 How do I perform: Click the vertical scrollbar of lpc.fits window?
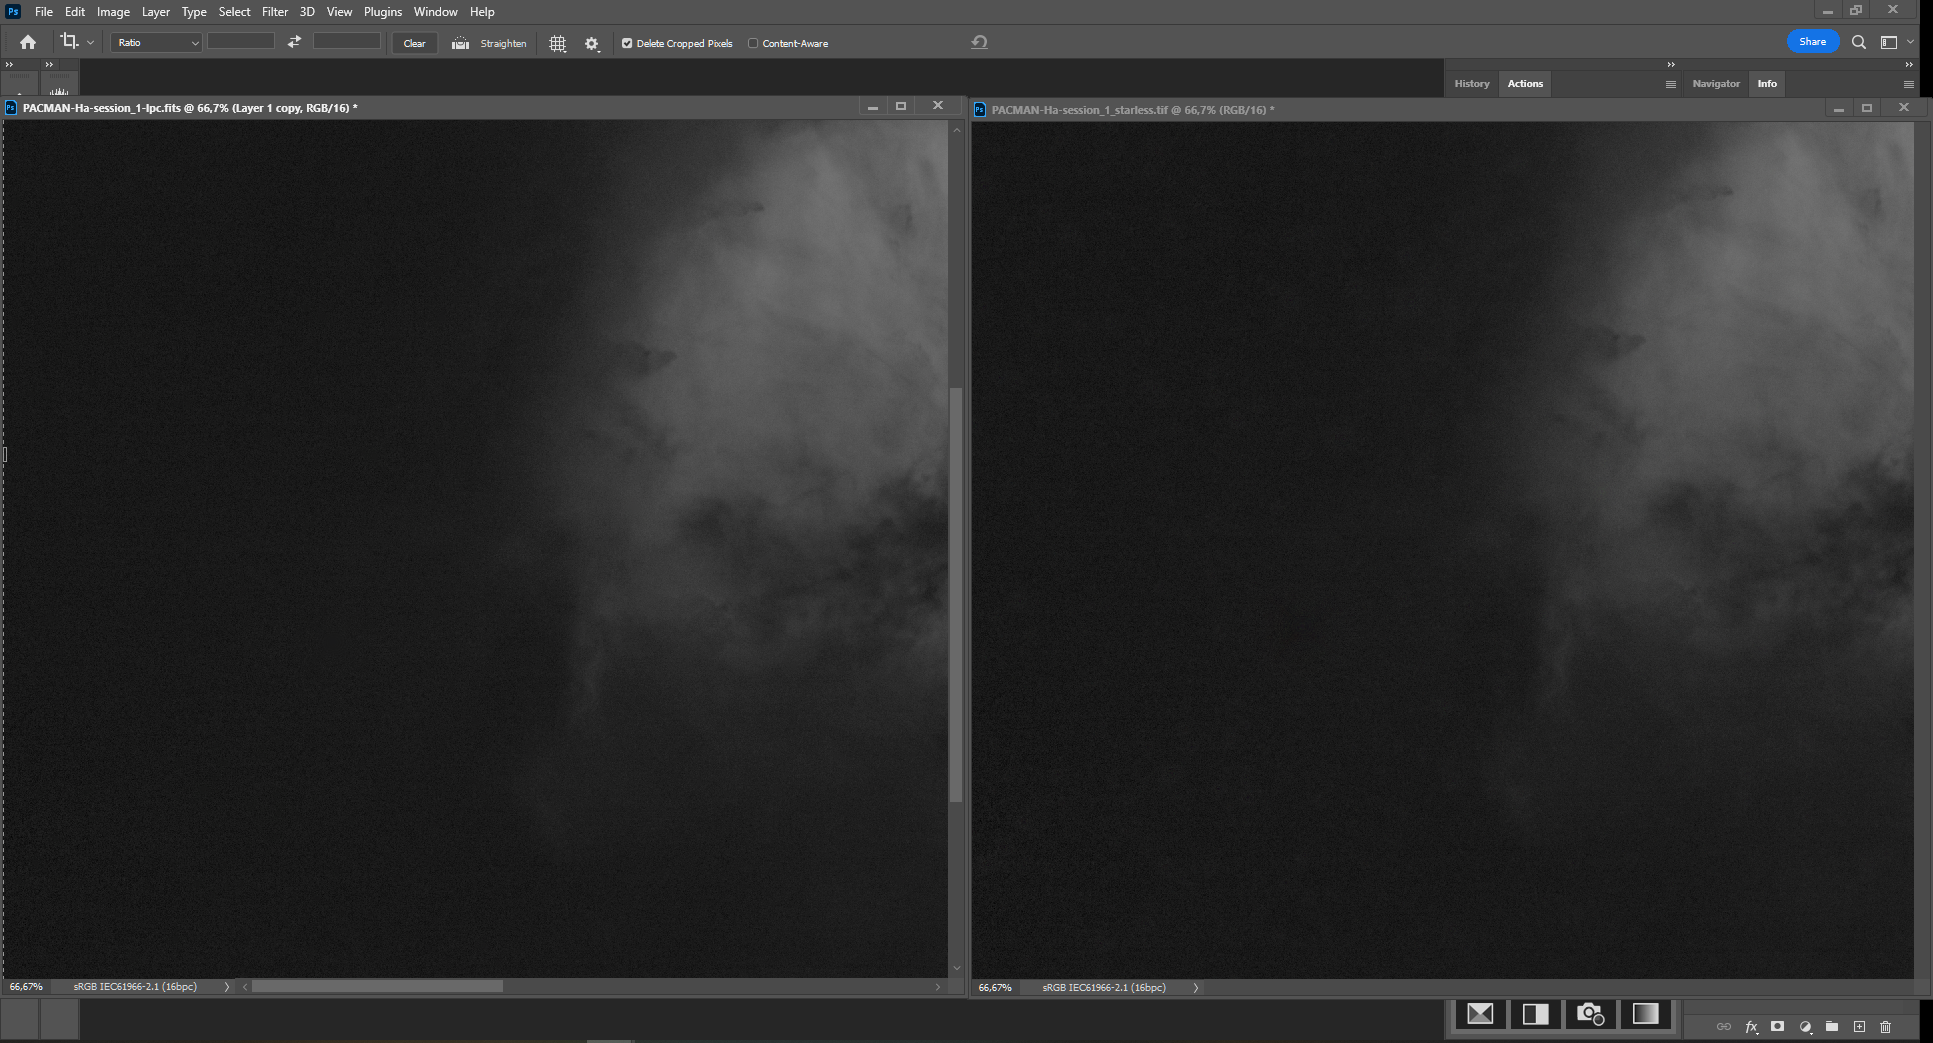coord(956,594)
